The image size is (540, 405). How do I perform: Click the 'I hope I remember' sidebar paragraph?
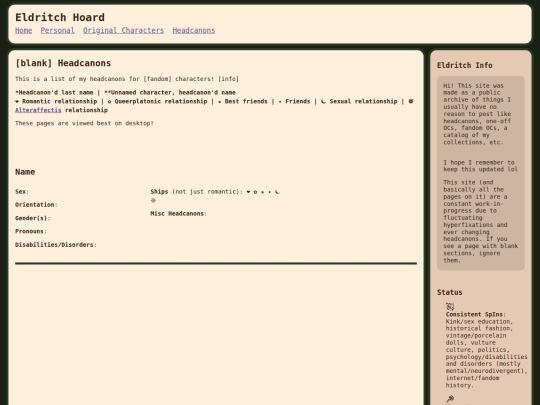click(x=480, y=166)
